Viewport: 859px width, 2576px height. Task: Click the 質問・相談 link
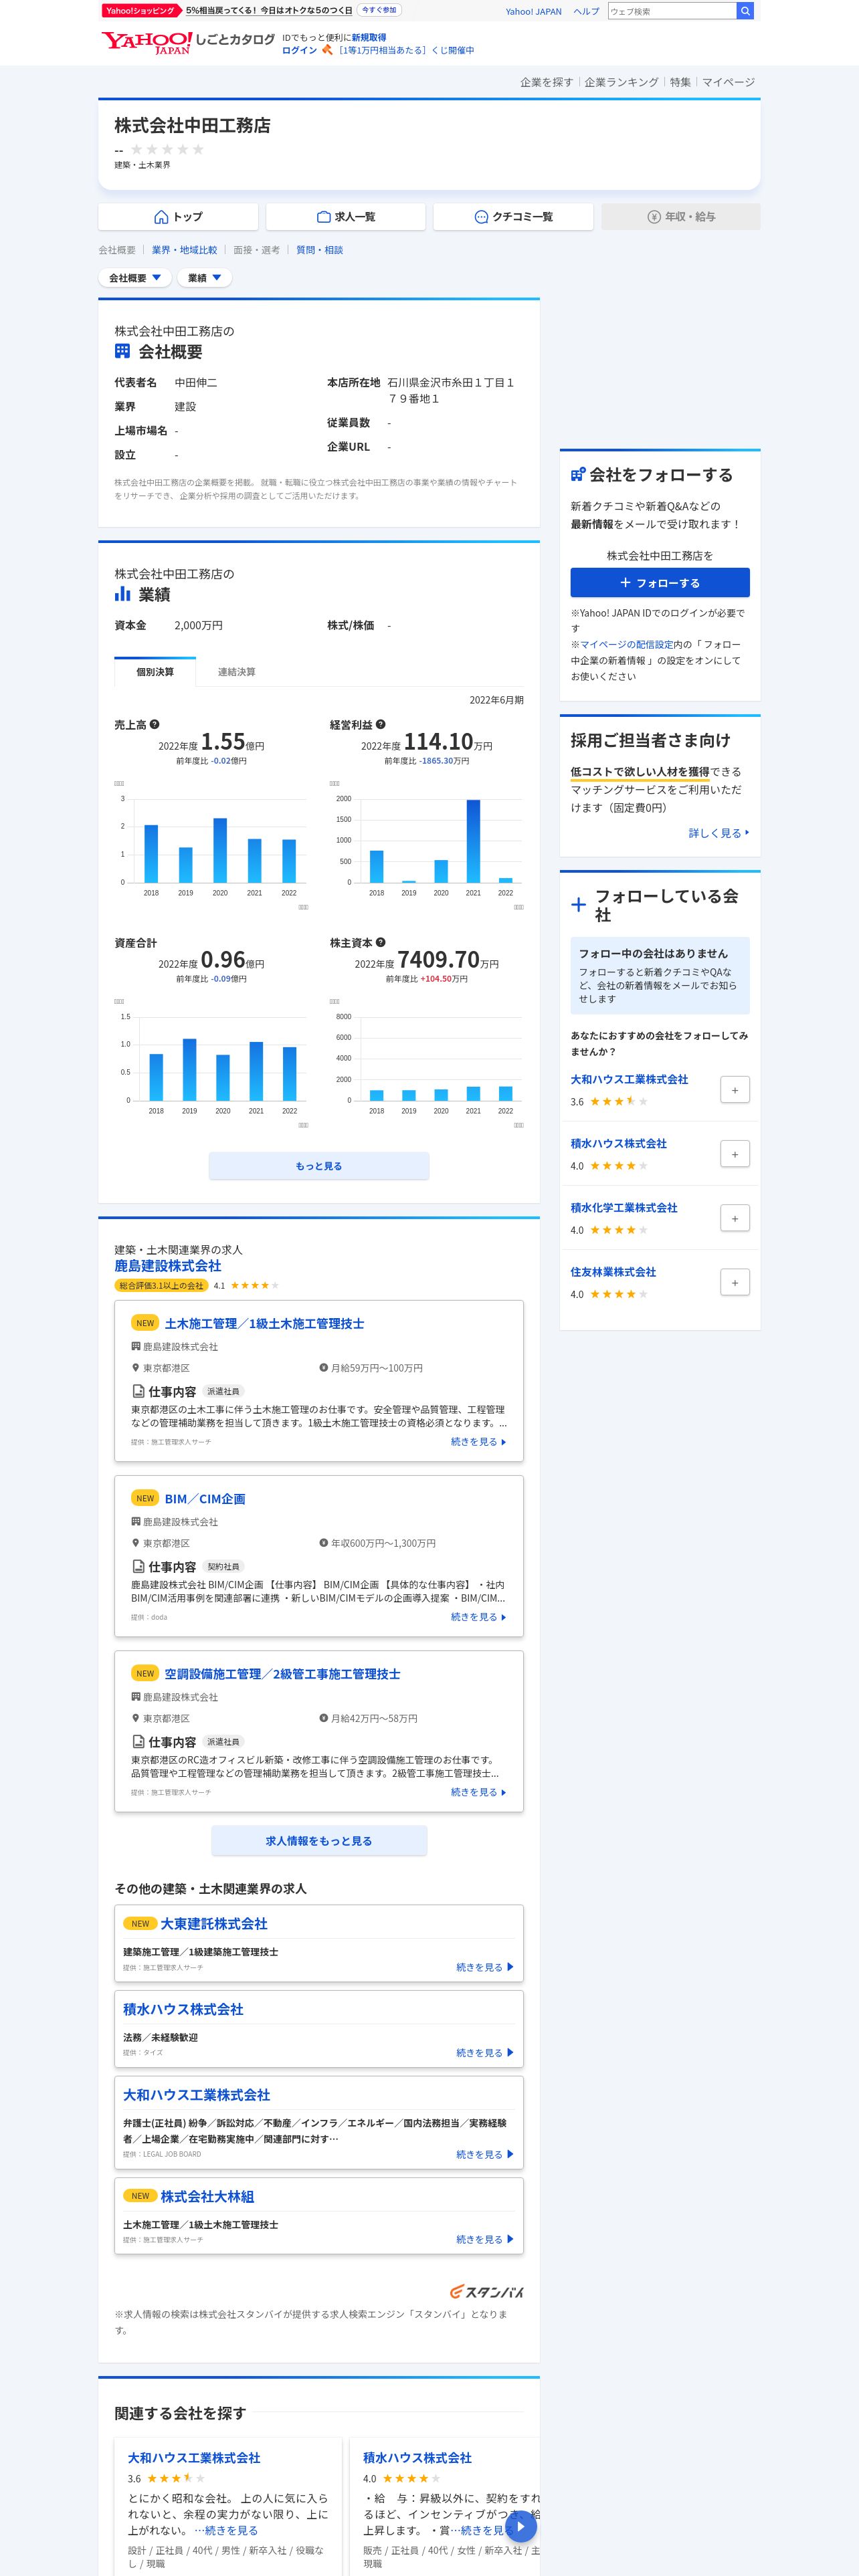pos(319,250)
